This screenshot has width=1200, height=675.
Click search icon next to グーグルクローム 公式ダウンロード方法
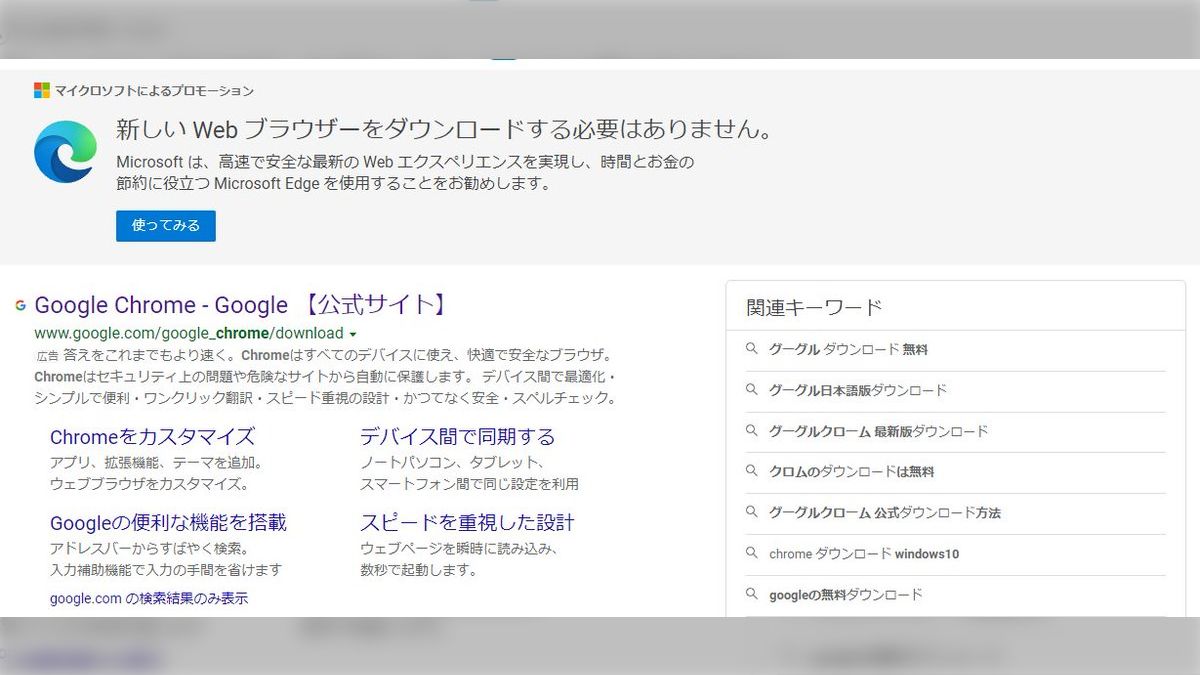(752, 512)
